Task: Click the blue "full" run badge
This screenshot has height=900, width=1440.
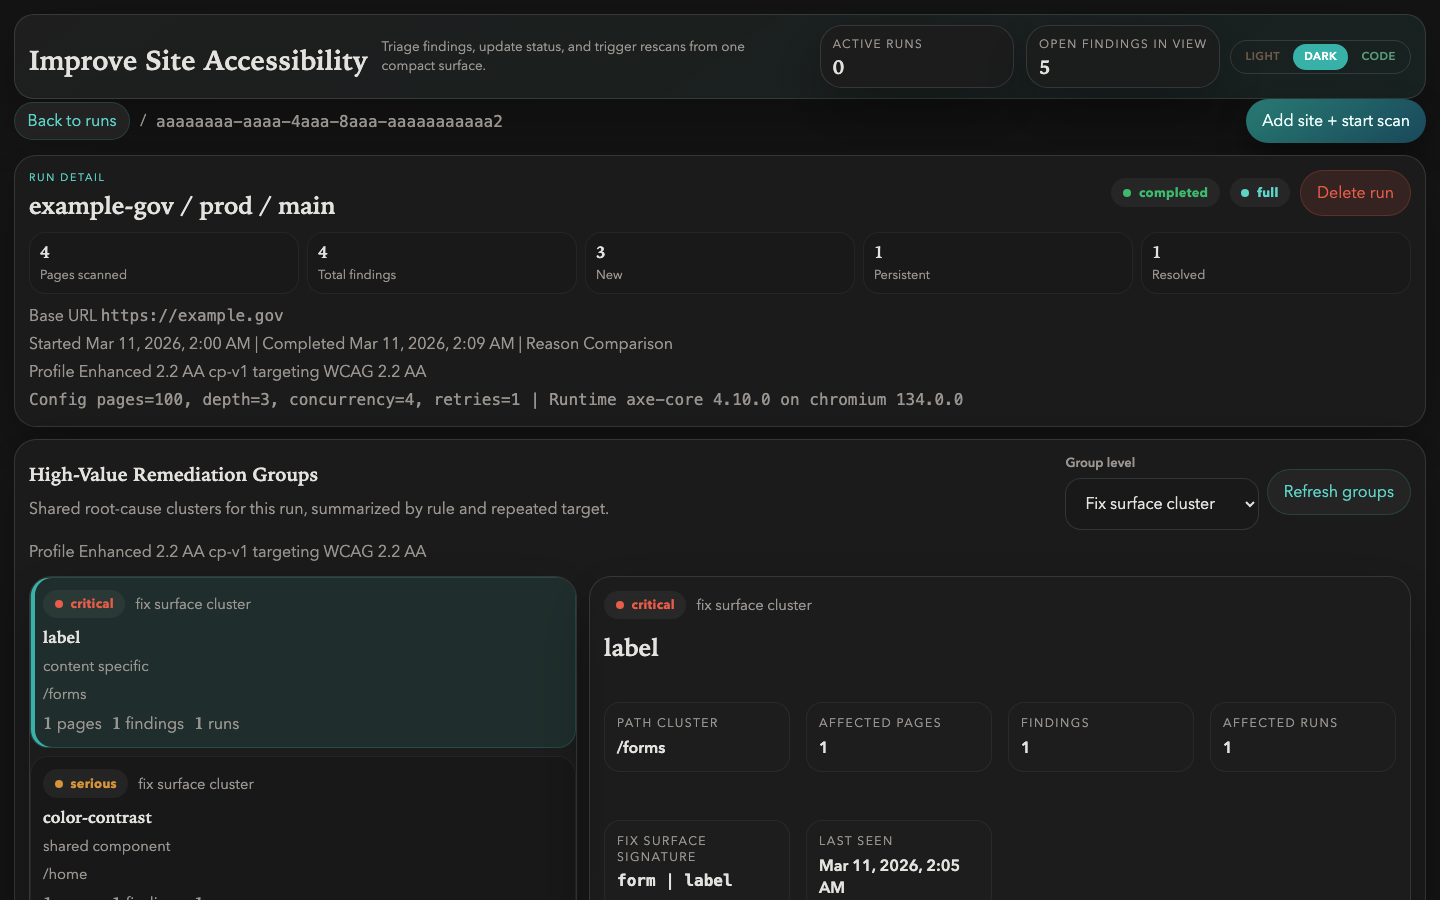Action: [x=1259, y=192]
